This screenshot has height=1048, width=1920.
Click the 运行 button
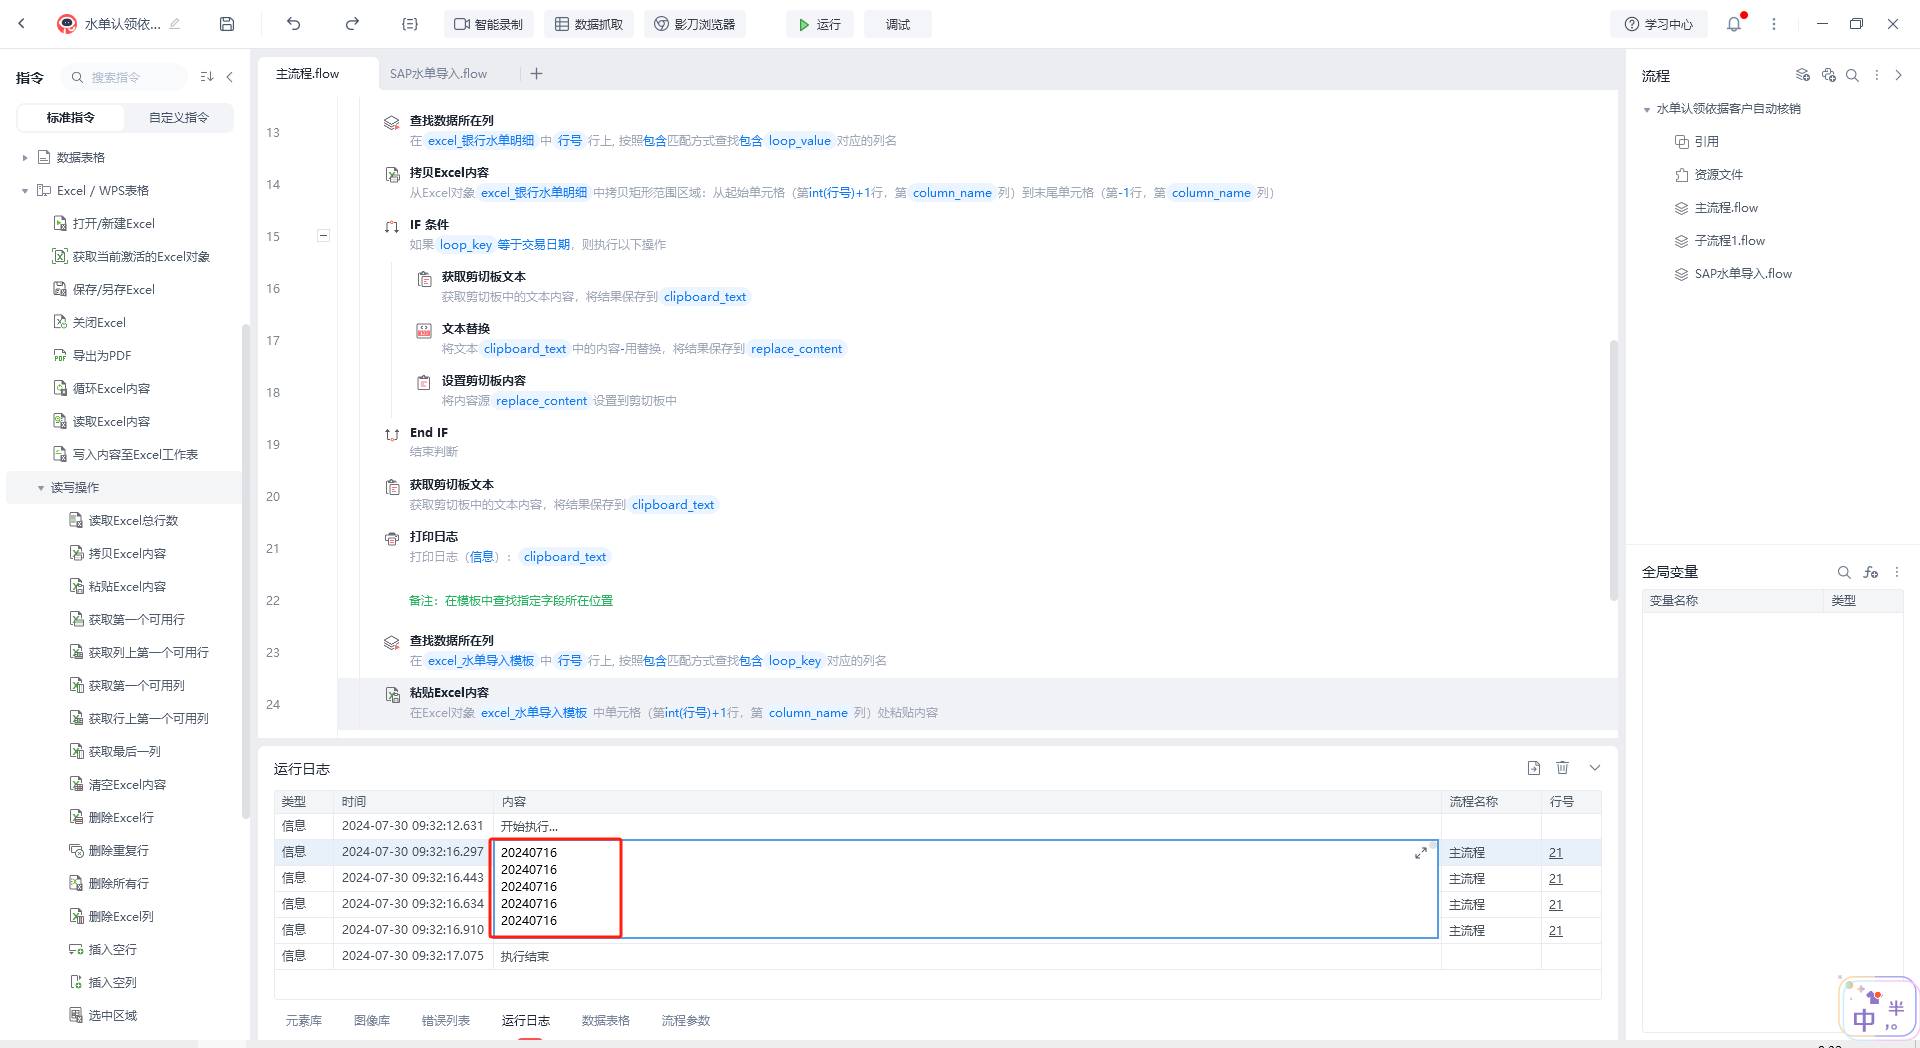(x=820, y=24)
